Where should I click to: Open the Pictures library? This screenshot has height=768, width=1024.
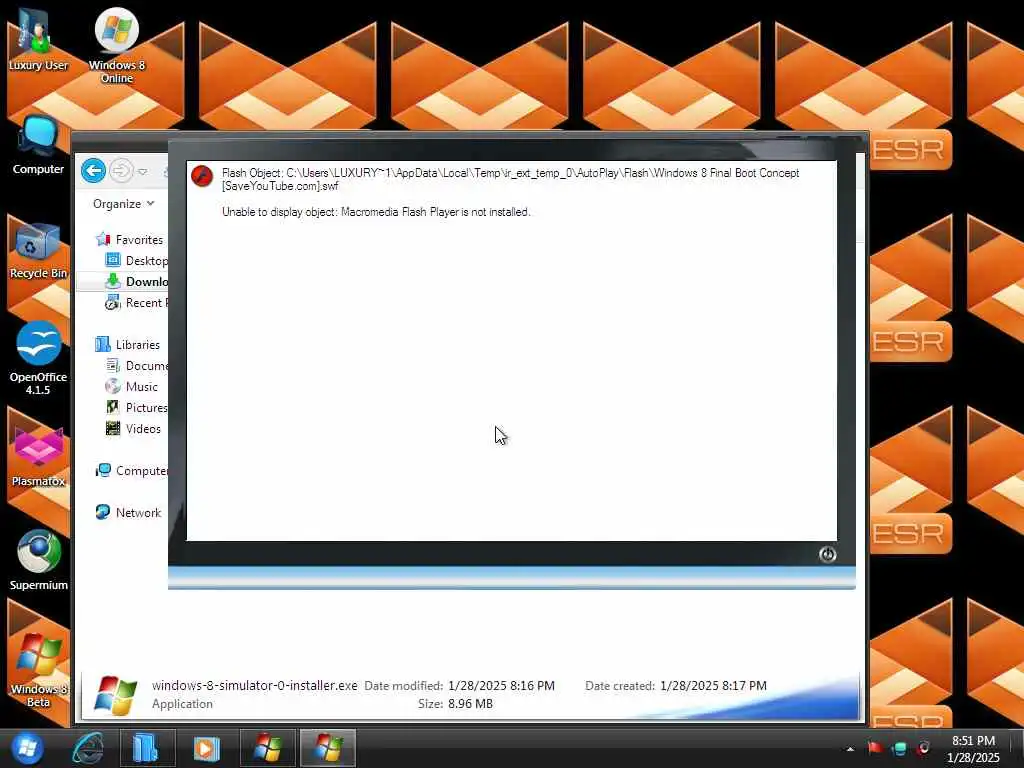tap(136, 408)
